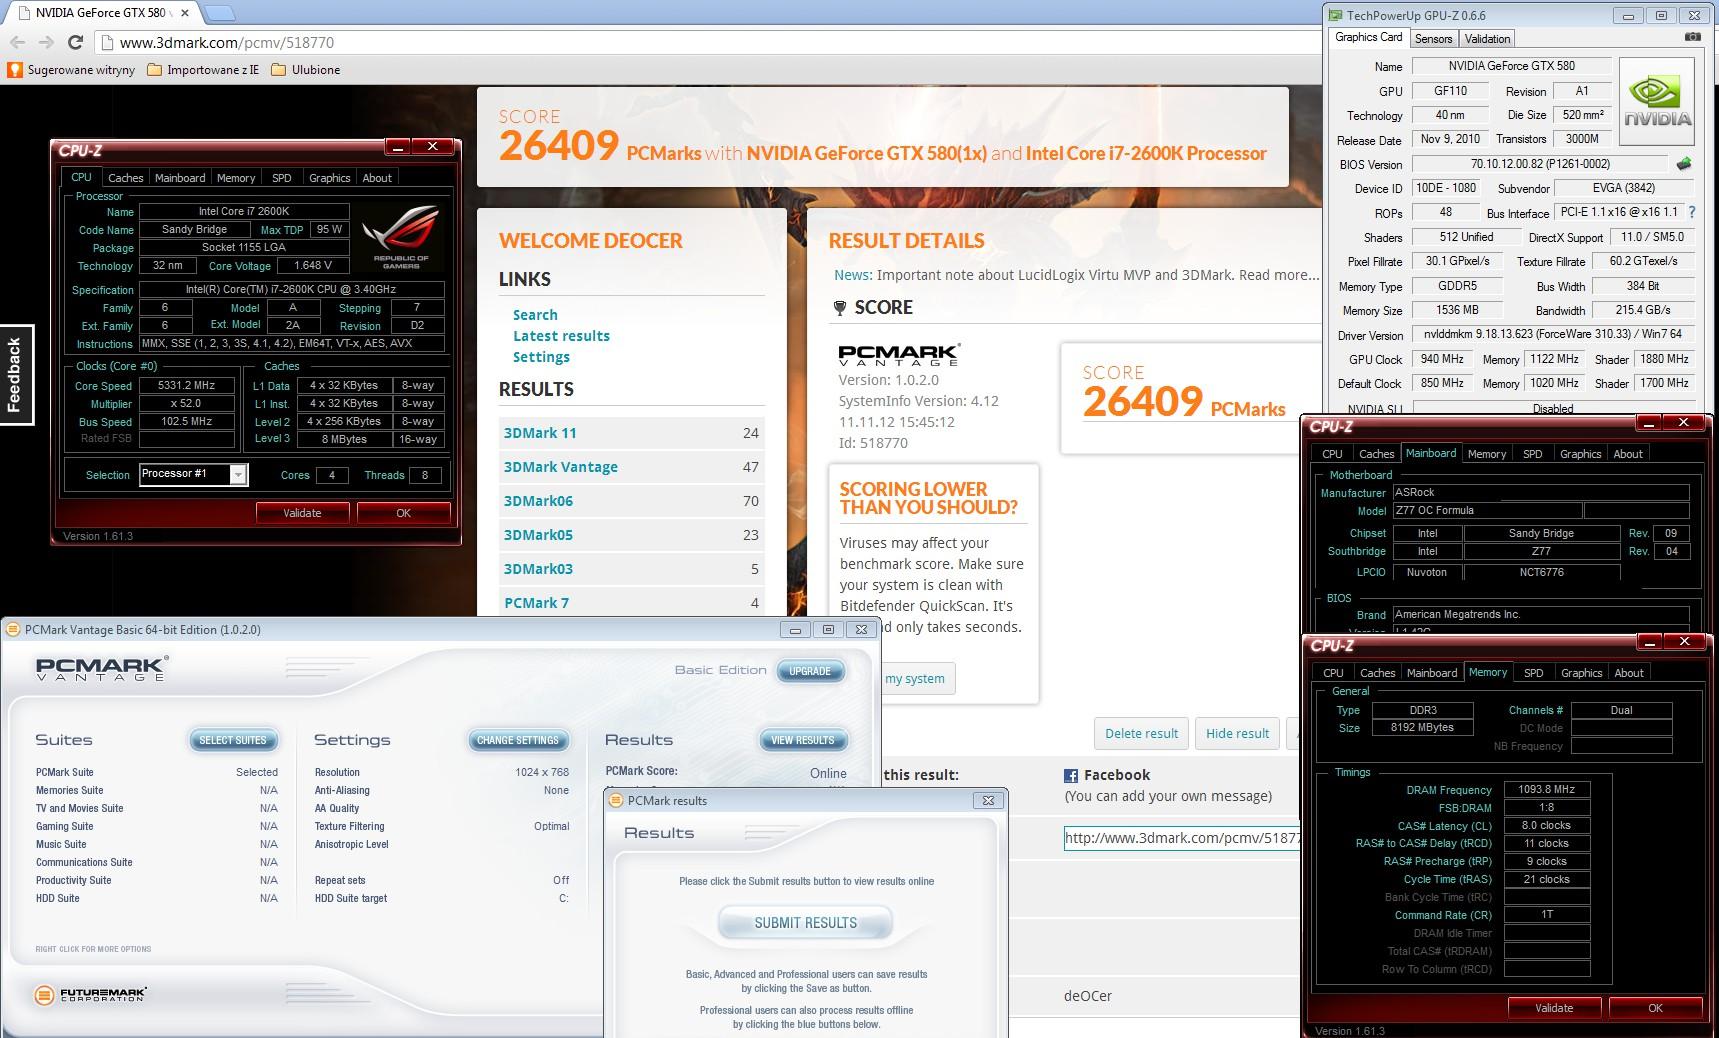Click ROG Republic of Gamers logo

click(x=401, y=236)
